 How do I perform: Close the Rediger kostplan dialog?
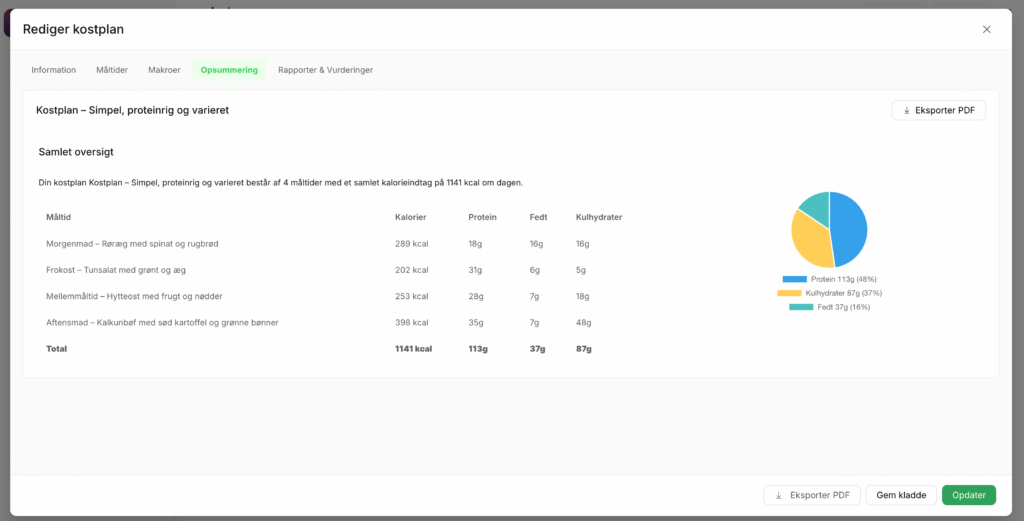(986, 29)
